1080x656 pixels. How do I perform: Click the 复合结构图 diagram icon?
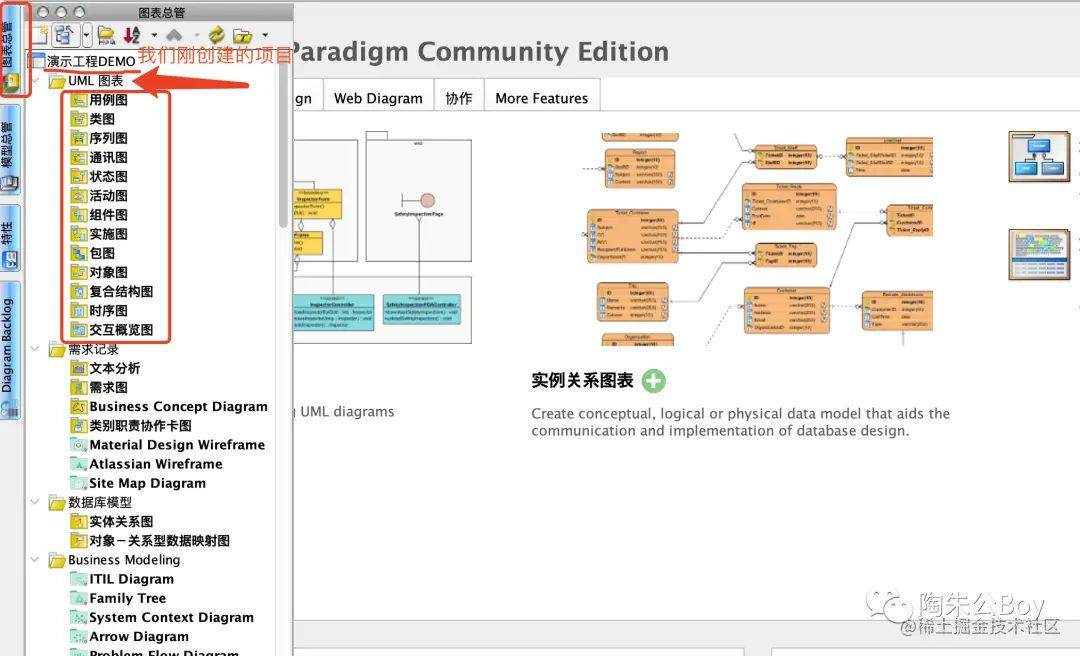click(79, 292)
